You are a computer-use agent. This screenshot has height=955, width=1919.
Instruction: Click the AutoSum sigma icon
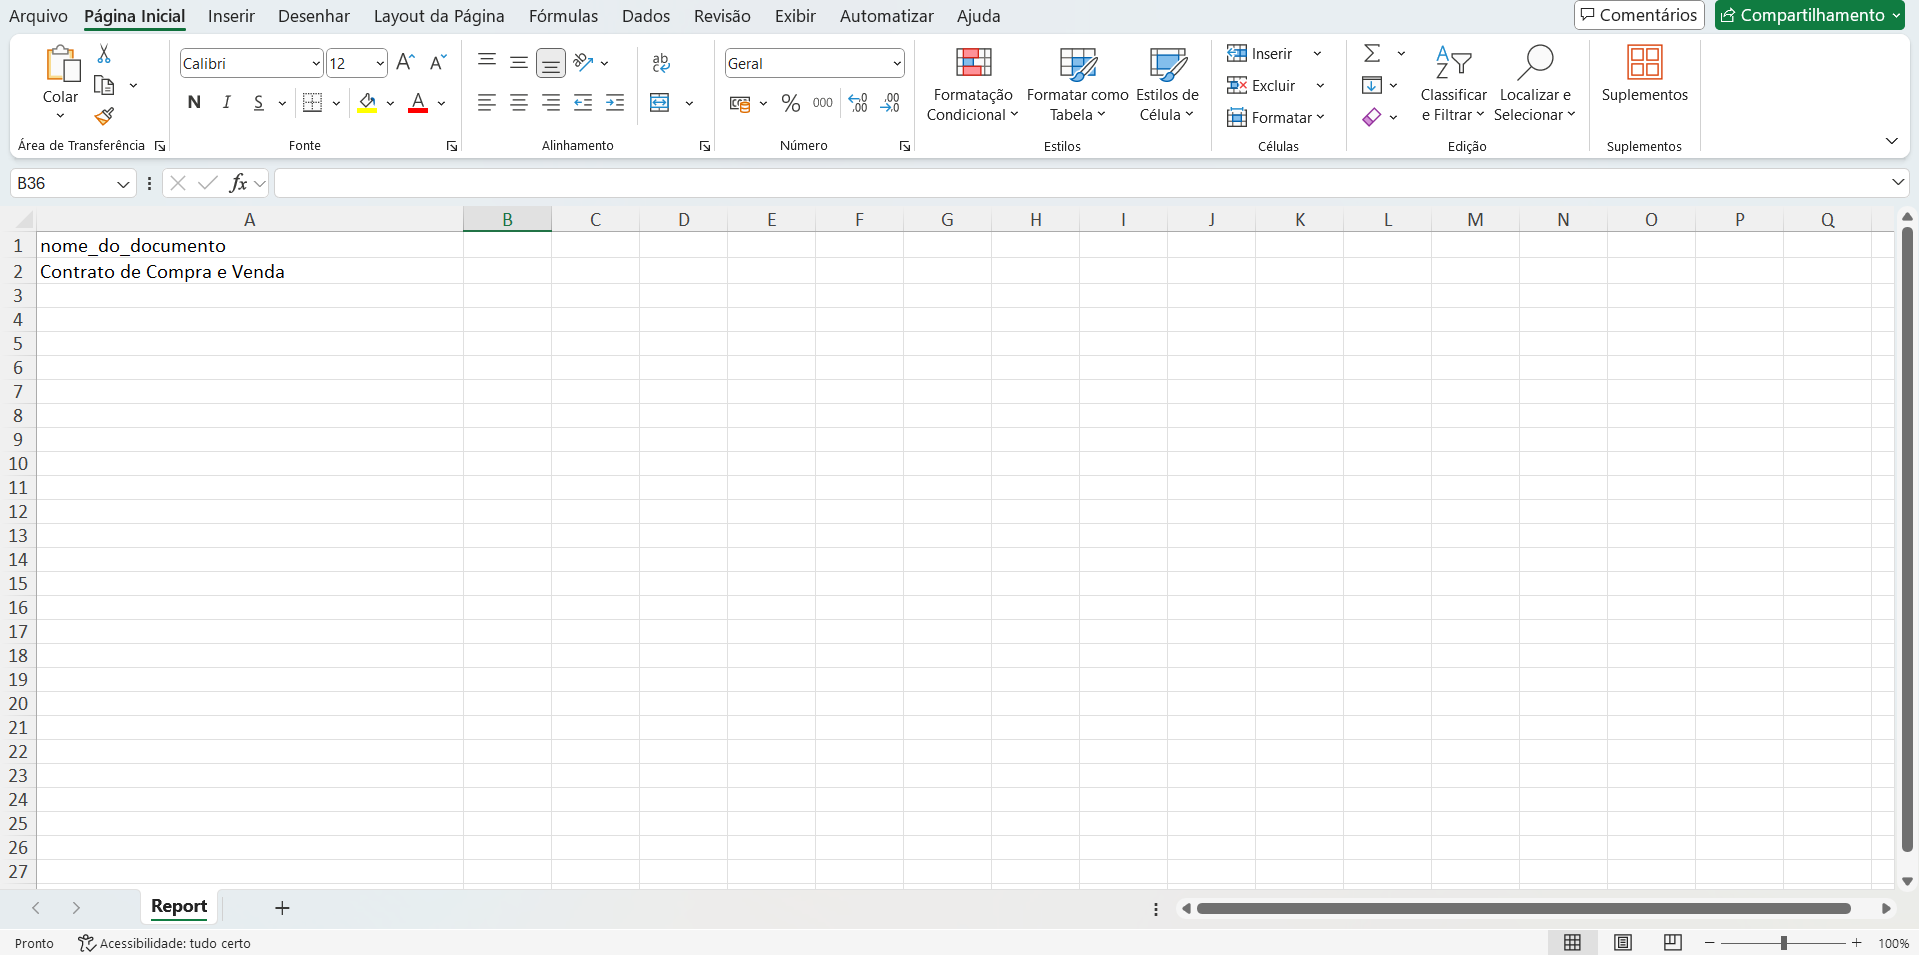1372,53
